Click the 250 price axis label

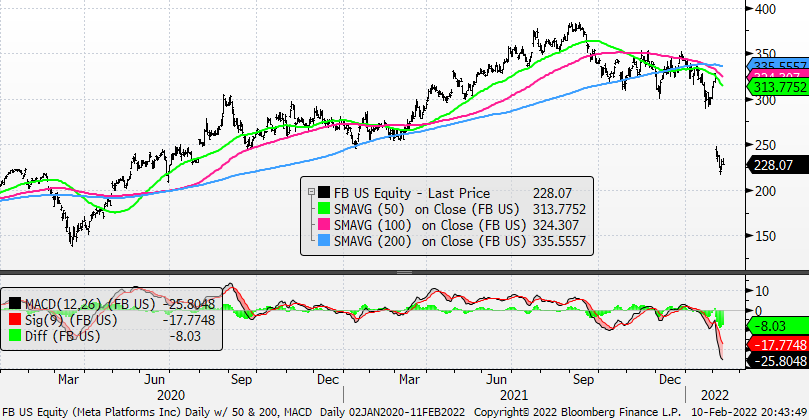[765, 146]
